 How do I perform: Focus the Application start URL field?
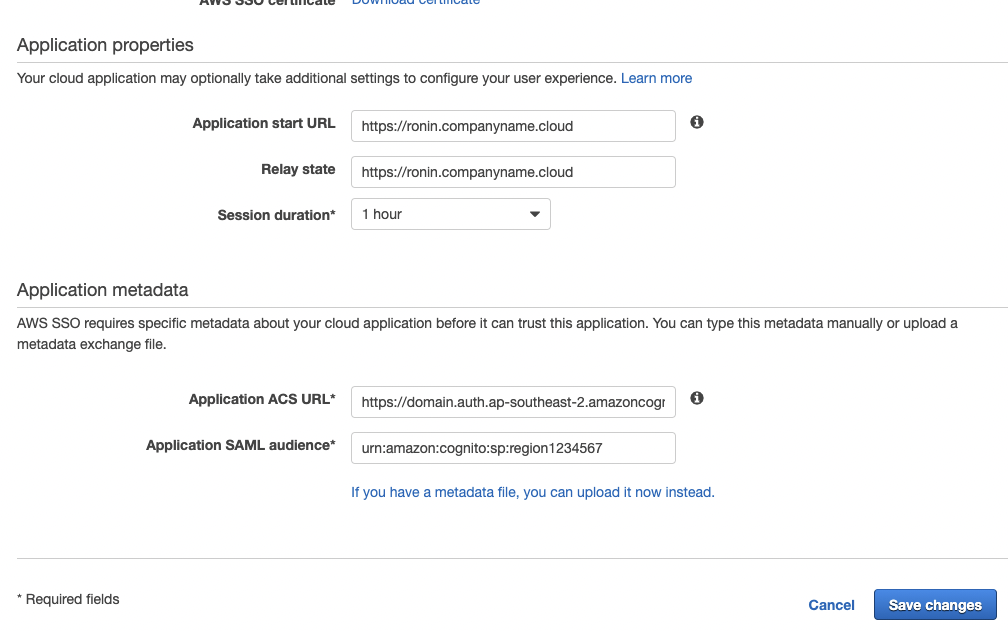(x=513, y=126)
